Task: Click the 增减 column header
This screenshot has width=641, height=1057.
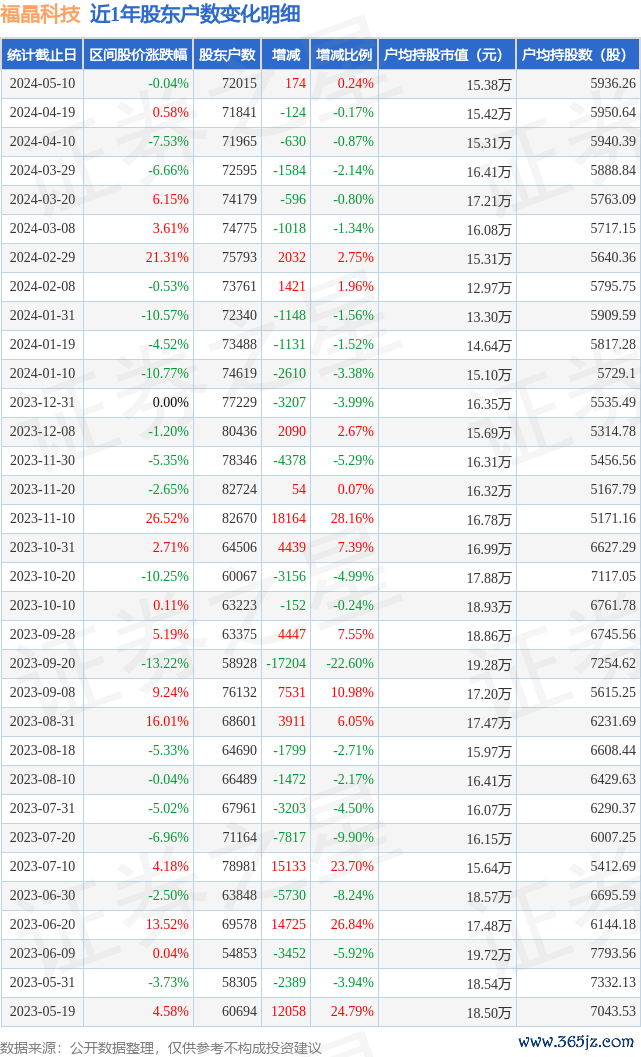Action: pyautogui.click(x=286, y=55)
